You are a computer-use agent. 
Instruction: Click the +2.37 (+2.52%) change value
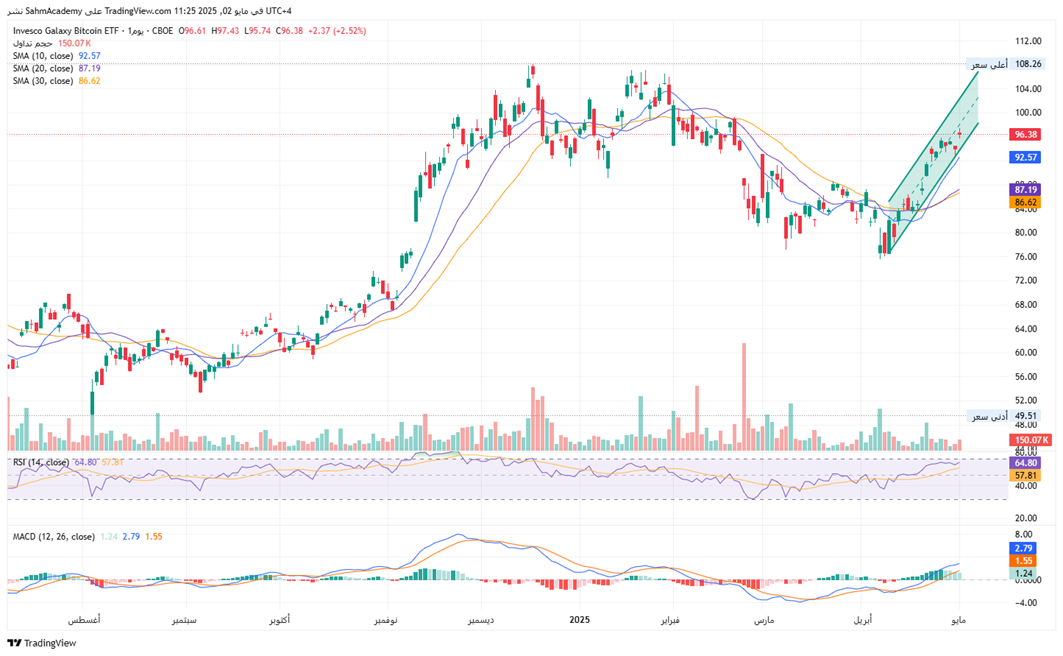pyautogui.click(x=337, y=31)
